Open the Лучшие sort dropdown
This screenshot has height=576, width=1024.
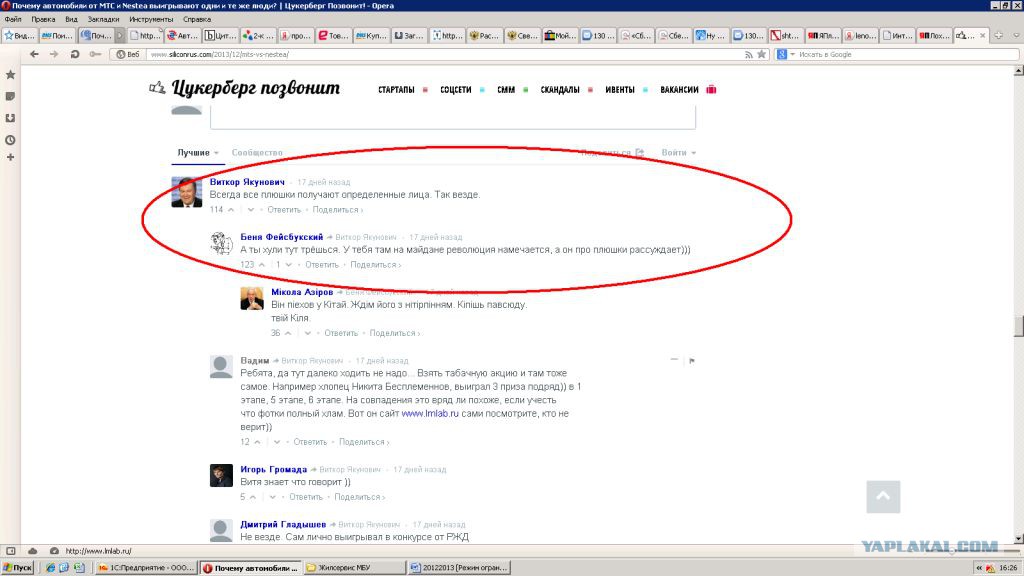198,153
